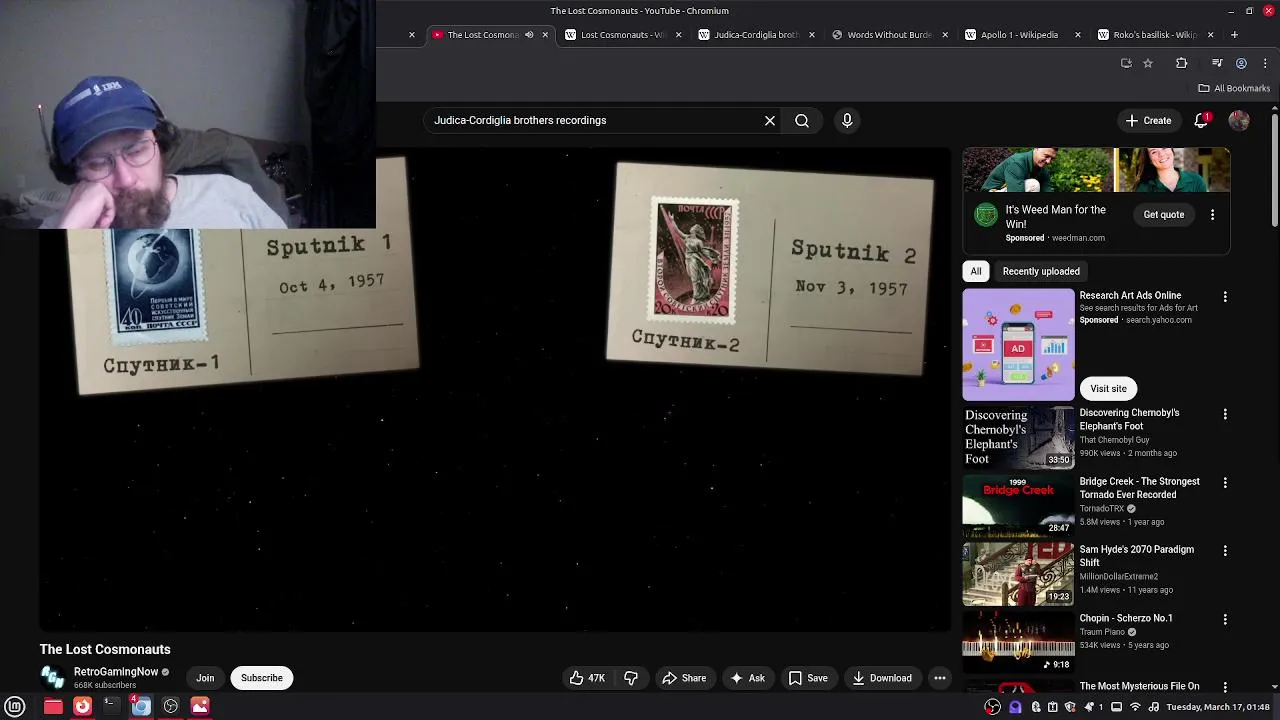
Task: Close The Lost Cosmonauts YouTube tab
Action: tap(545, 35)
